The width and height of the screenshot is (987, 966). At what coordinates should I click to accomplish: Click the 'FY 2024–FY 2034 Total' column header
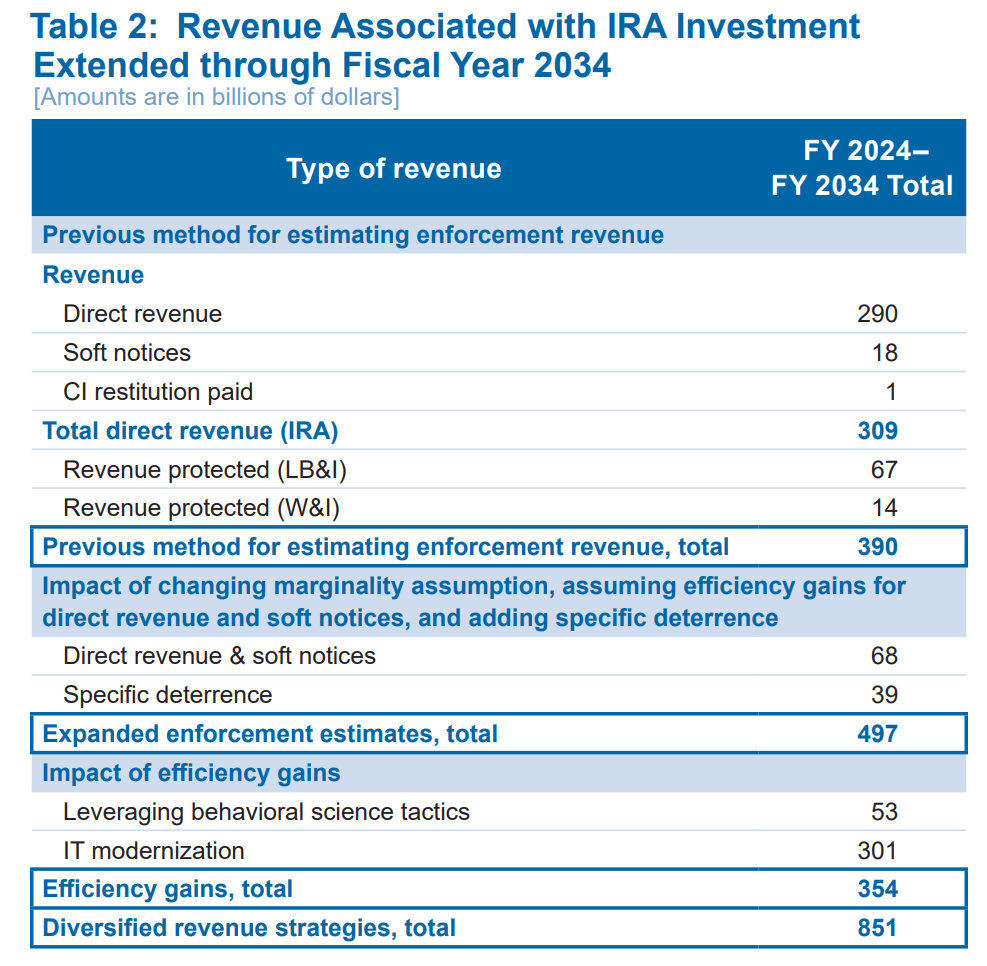click(x=862, y=168)
